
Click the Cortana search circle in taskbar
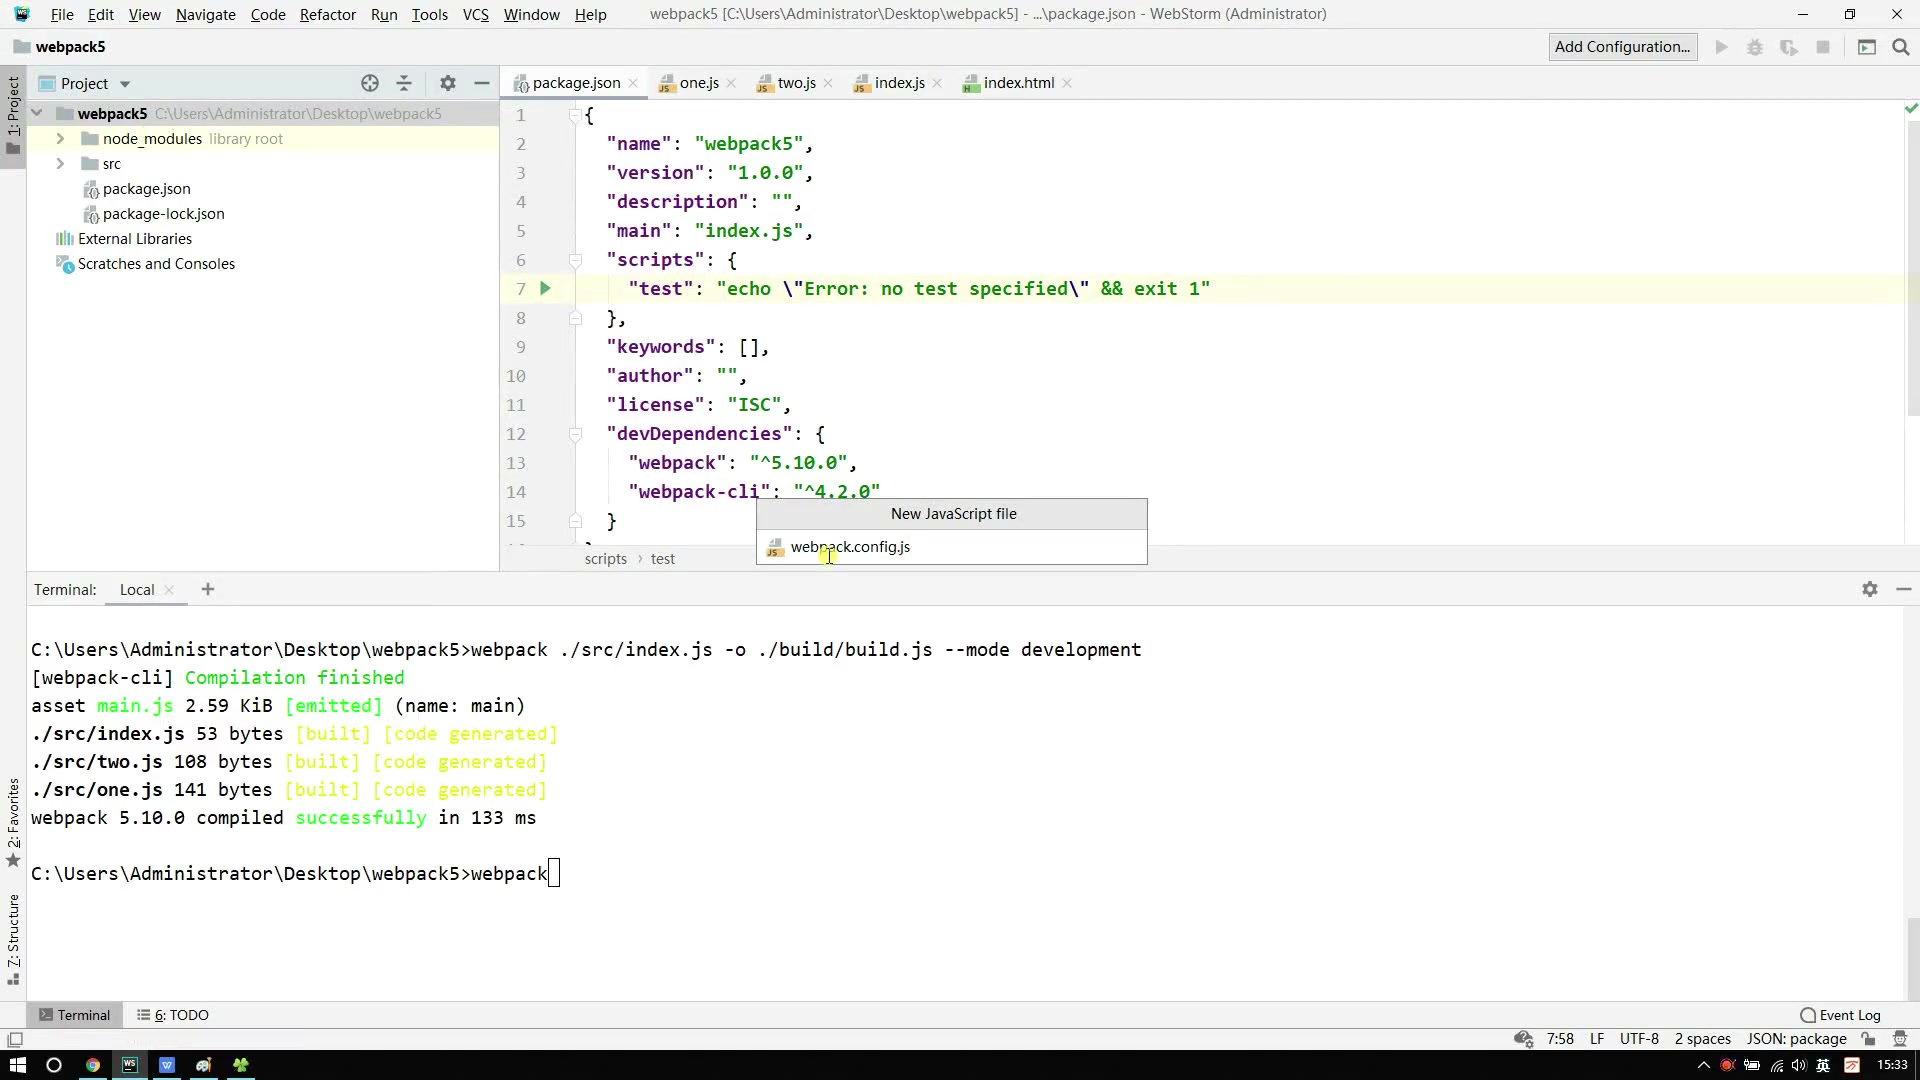point(54,1065)
